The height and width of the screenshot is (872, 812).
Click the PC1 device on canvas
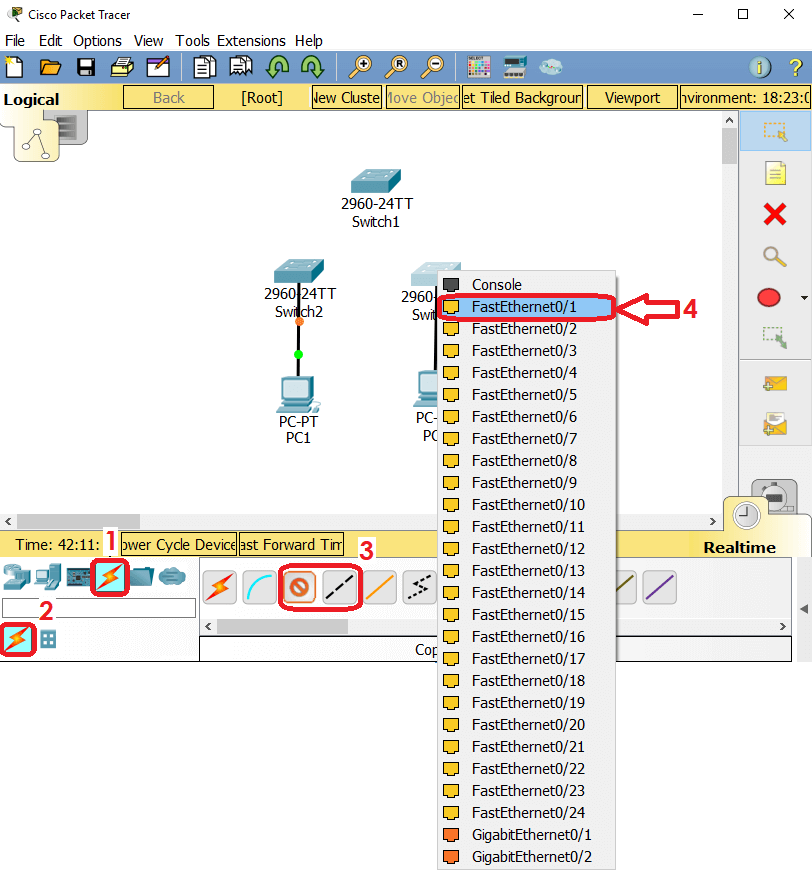click(298, 395)
